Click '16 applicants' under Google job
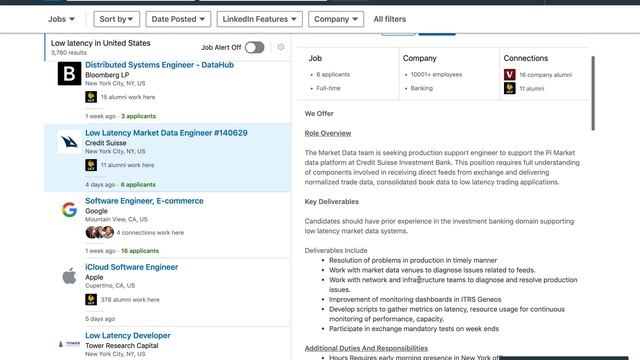The image size is (640, 360). (140, 251)
